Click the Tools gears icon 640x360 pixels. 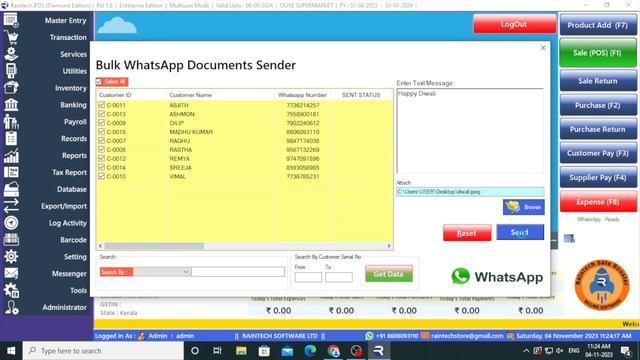(11, 290)
